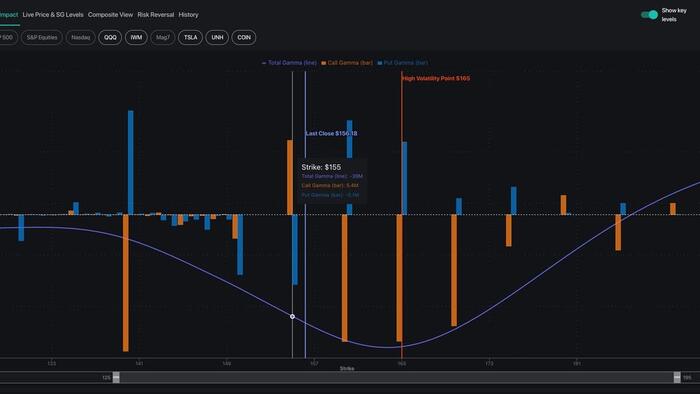Toggle Put Gamma (bar) legend entry
The width and height of the screenshot is (700, 394).
(x=403, y=63)
